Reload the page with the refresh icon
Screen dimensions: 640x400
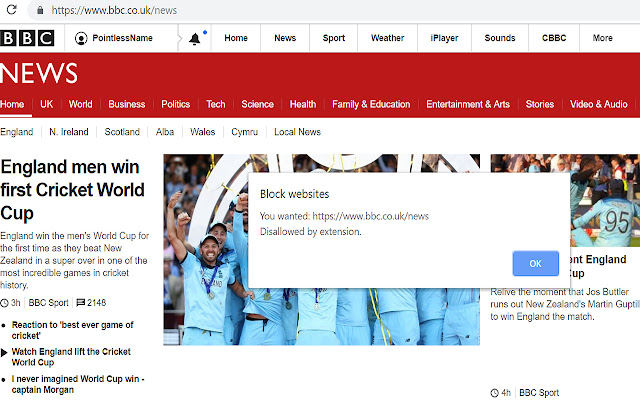(11, 9)
